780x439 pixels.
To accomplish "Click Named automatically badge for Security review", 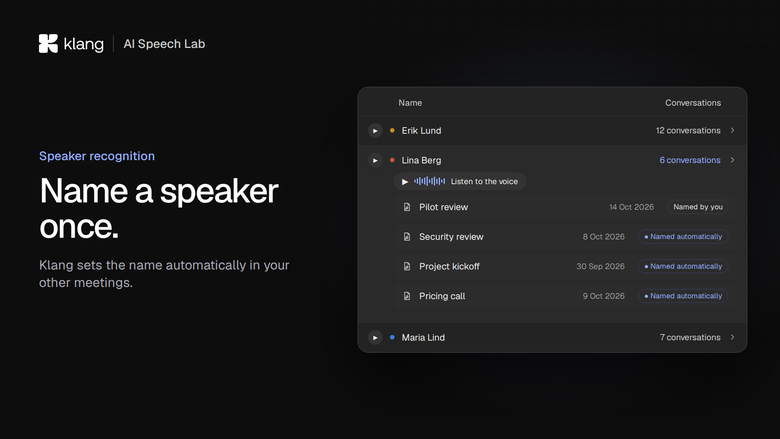I will point(683,237).
